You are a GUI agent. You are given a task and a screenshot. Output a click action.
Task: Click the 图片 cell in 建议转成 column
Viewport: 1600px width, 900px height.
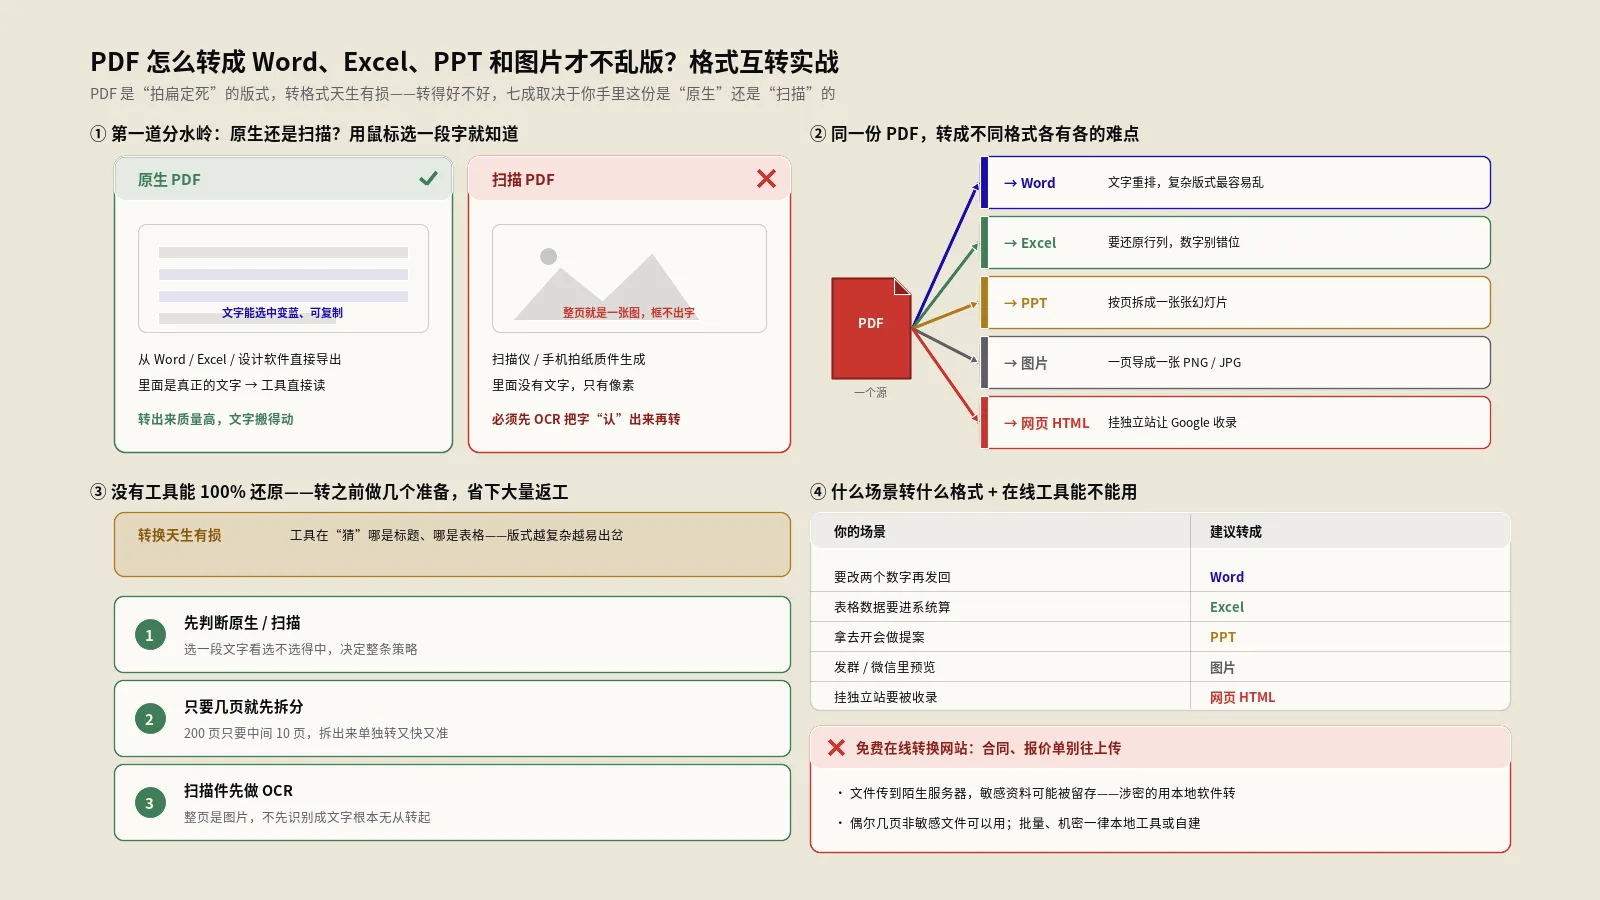point(1222,667)
